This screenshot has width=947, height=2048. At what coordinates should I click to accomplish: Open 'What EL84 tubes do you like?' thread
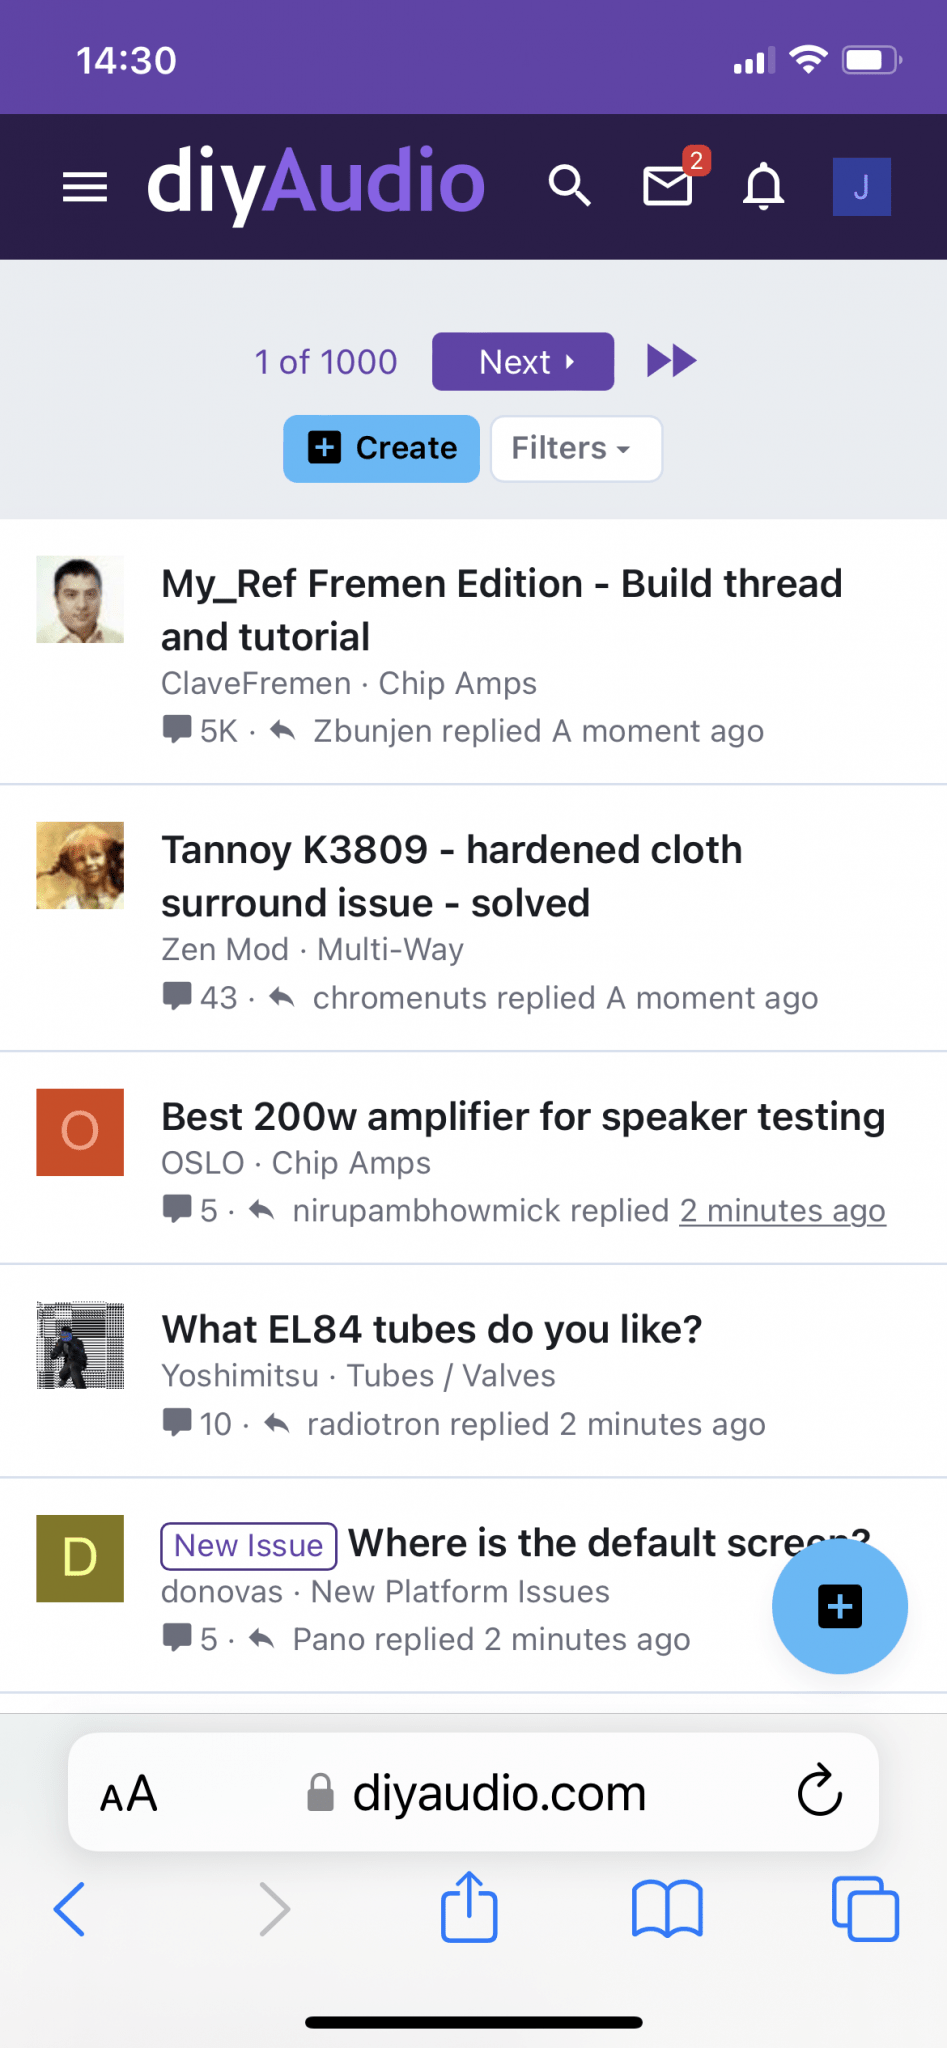(432, 1329)
